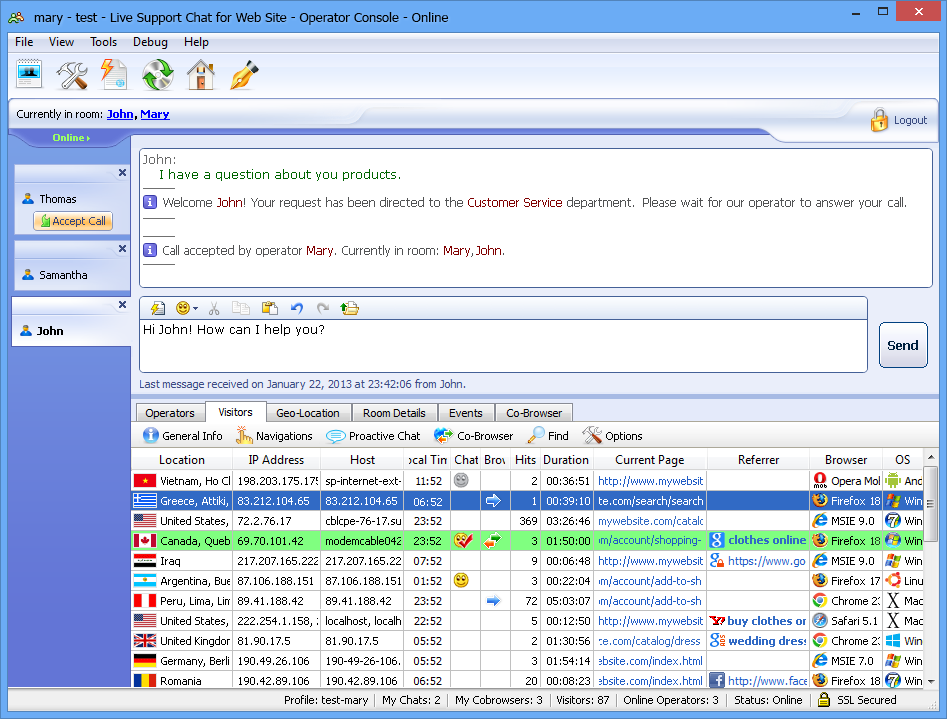Image resolution: width=947 pixels, height=719 pixels.
Task: Sort by Location column header
Action: tap(182, 460)
